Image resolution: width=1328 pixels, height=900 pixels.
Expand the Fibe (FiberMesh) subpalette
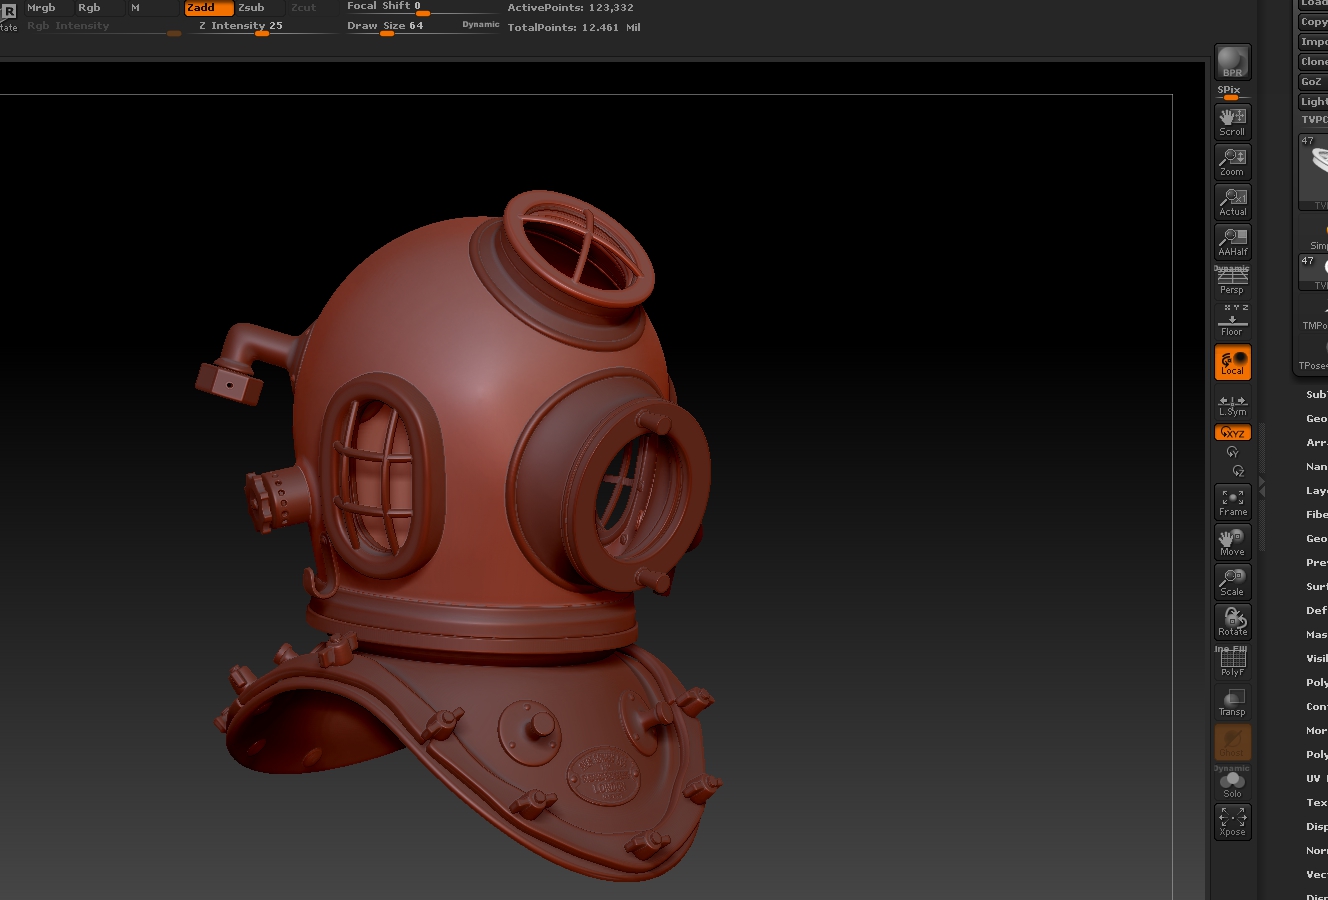1316,514
